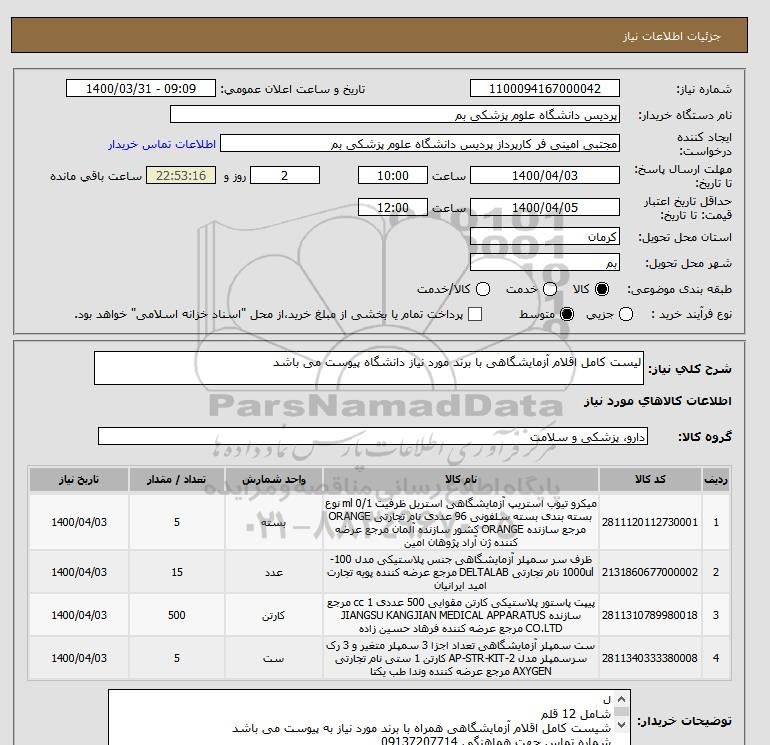Image resolution: width=770 pixels, height=745 pixels.
Task: Click the announcement date field 1400/03/31 - 09:09
Action: coord(141,88)
